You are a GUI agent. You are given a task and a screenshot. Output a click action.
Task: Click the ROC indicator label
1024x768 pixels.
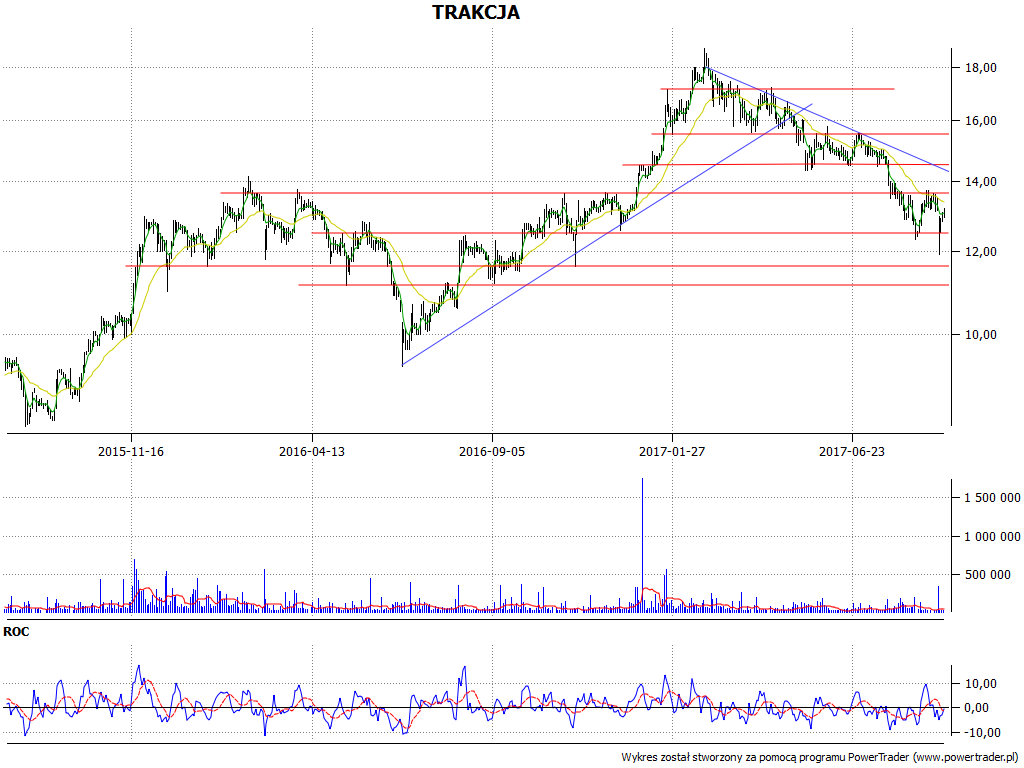coord(16,632)
